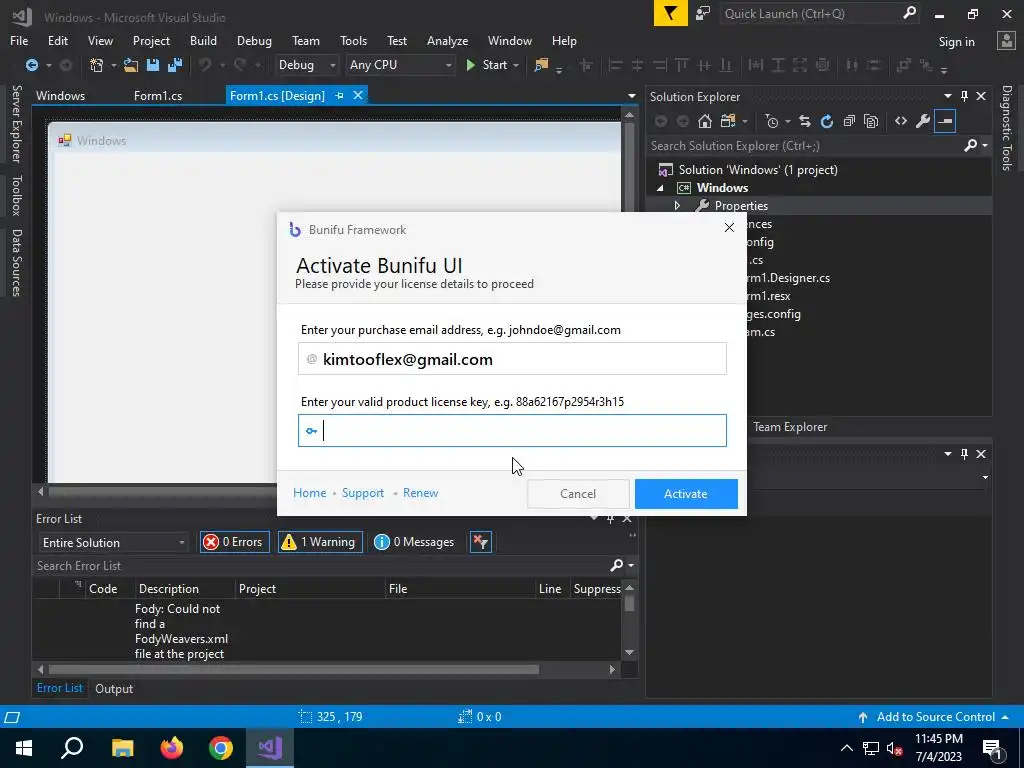
Task: Click Cancel in the Bunifu dialog
Action: coord(578,494)
